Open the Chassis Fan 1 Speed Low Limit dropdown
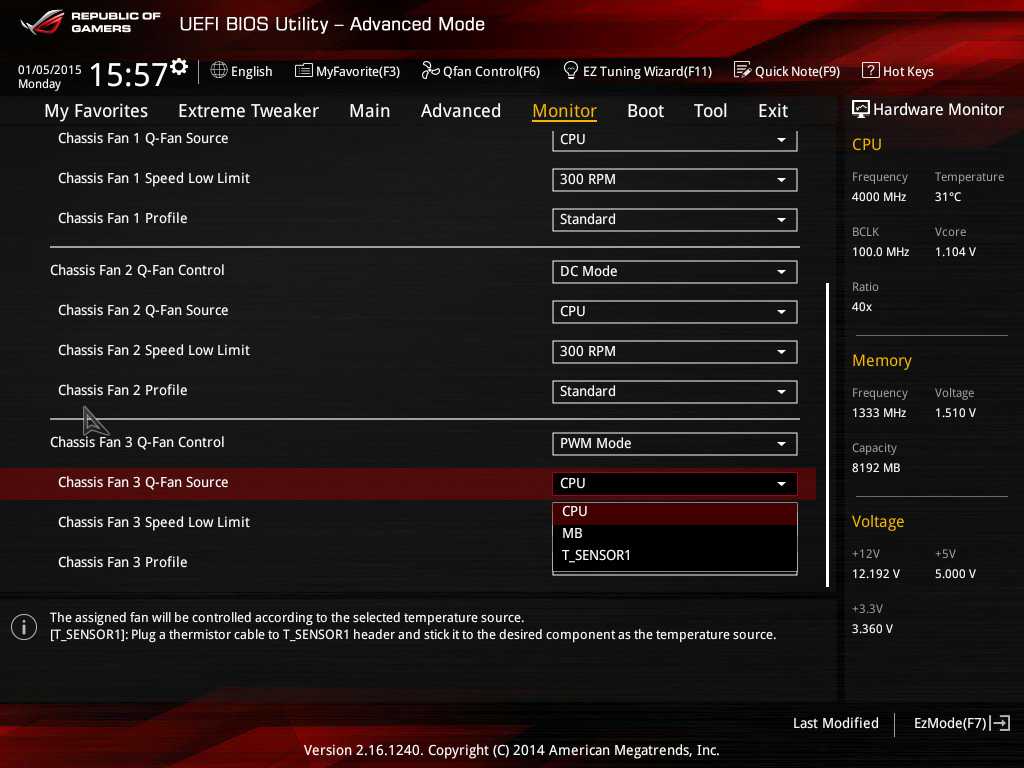 pyautogui.click(x=674, y=179)
